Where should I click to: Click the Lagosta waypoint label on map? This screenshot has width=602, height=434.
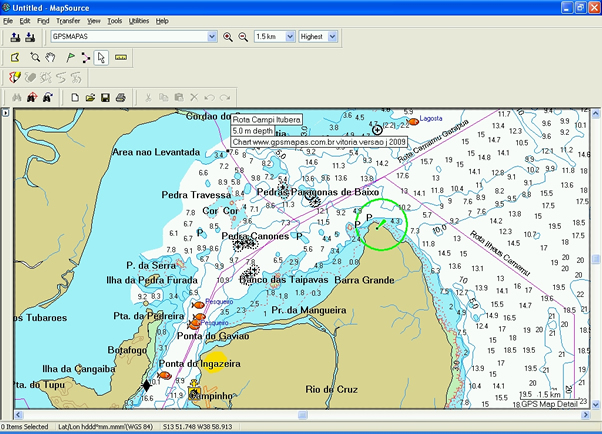430,118
